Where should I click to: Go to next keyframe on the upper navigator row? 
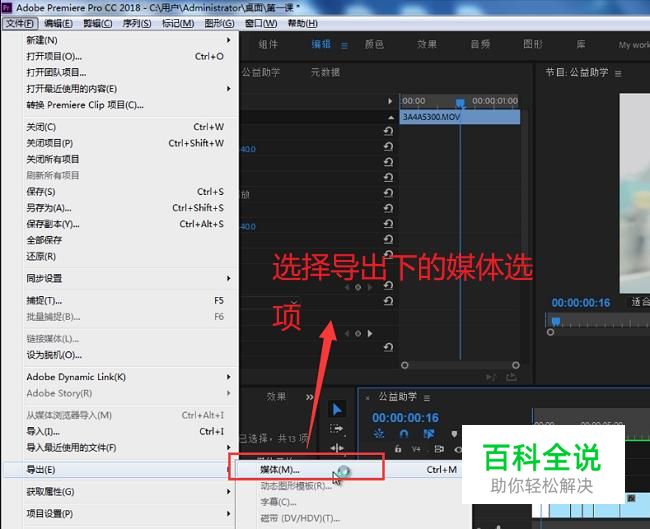click(369, 287)
